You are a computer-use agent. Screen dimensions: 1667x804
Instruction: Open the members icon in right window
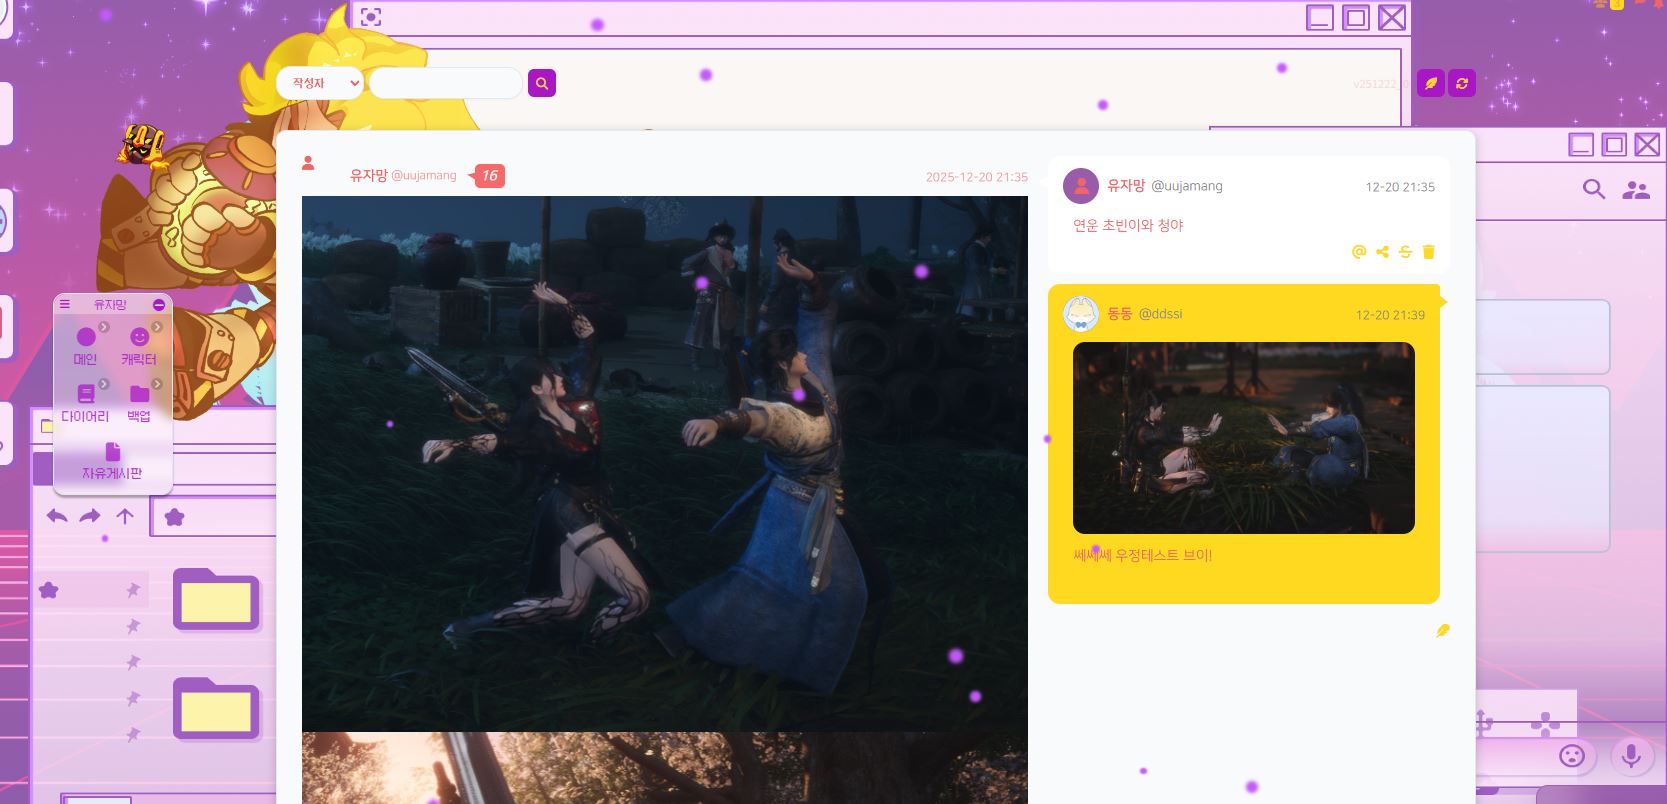click(x=1636, y=189)
